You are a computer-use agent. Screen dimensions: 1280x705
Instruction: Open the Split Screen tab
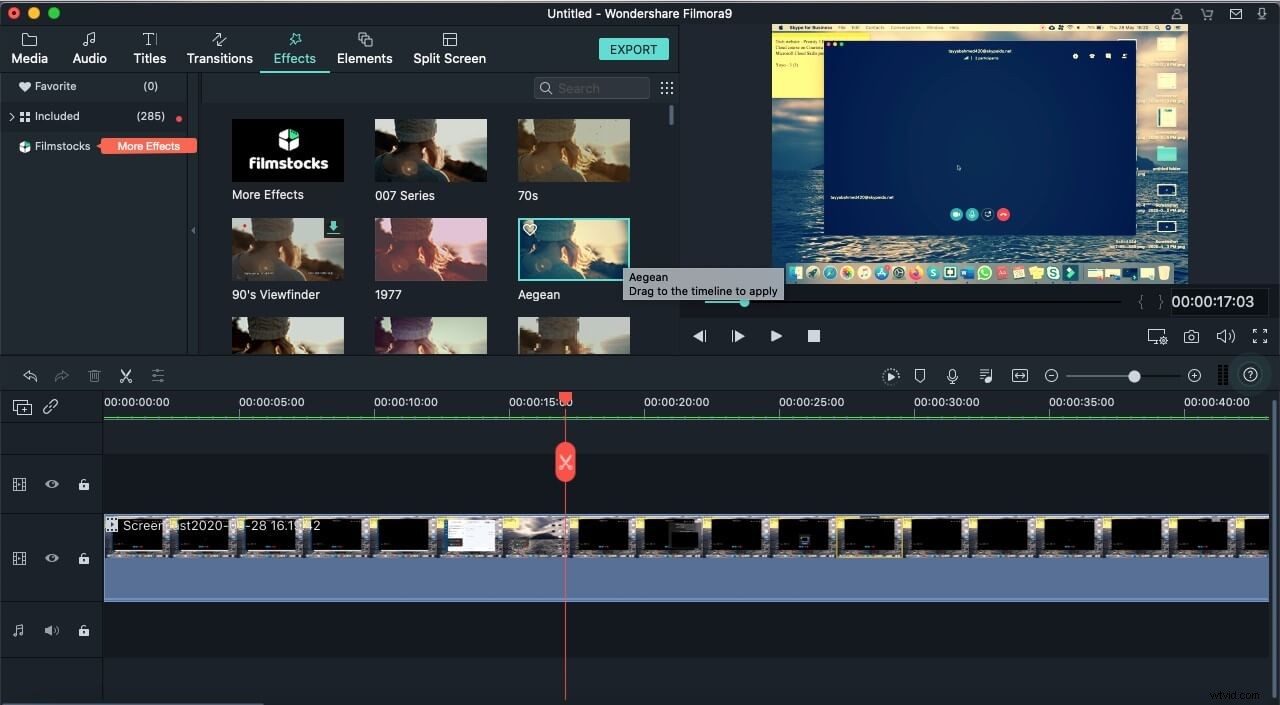click(x=449, y=48)
